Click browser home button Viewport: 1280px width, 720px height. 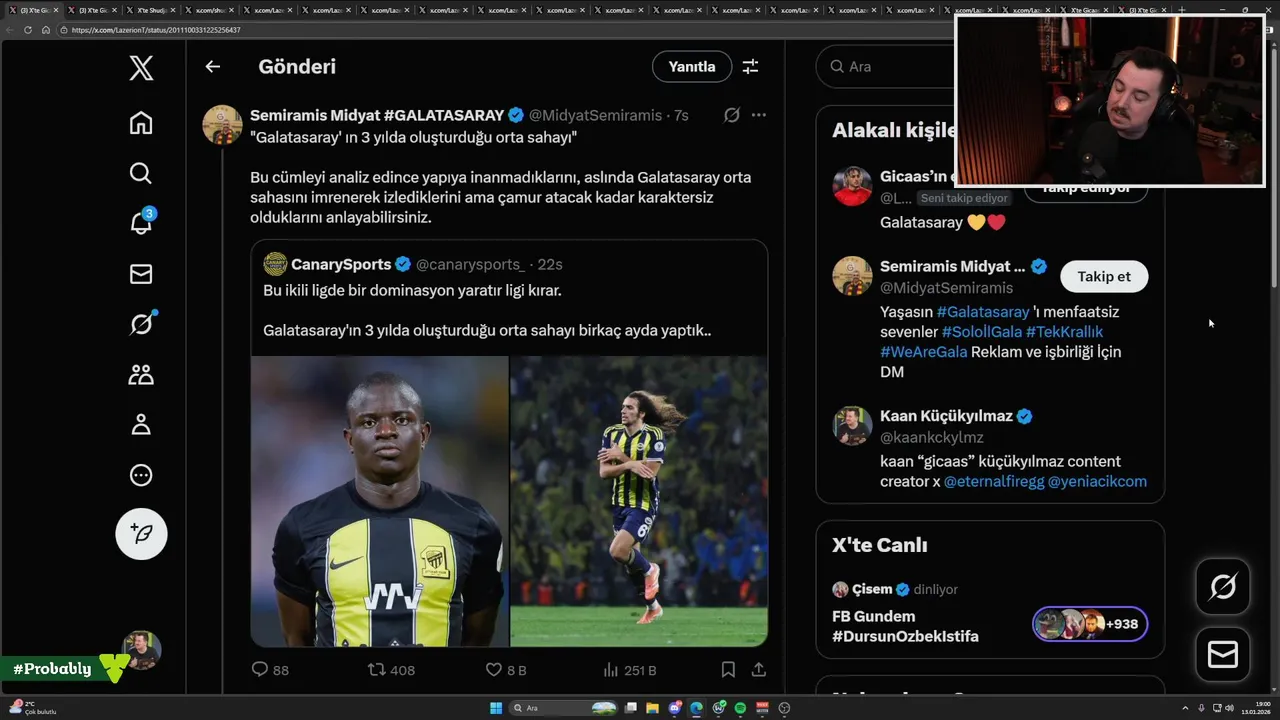coord(45,30)
